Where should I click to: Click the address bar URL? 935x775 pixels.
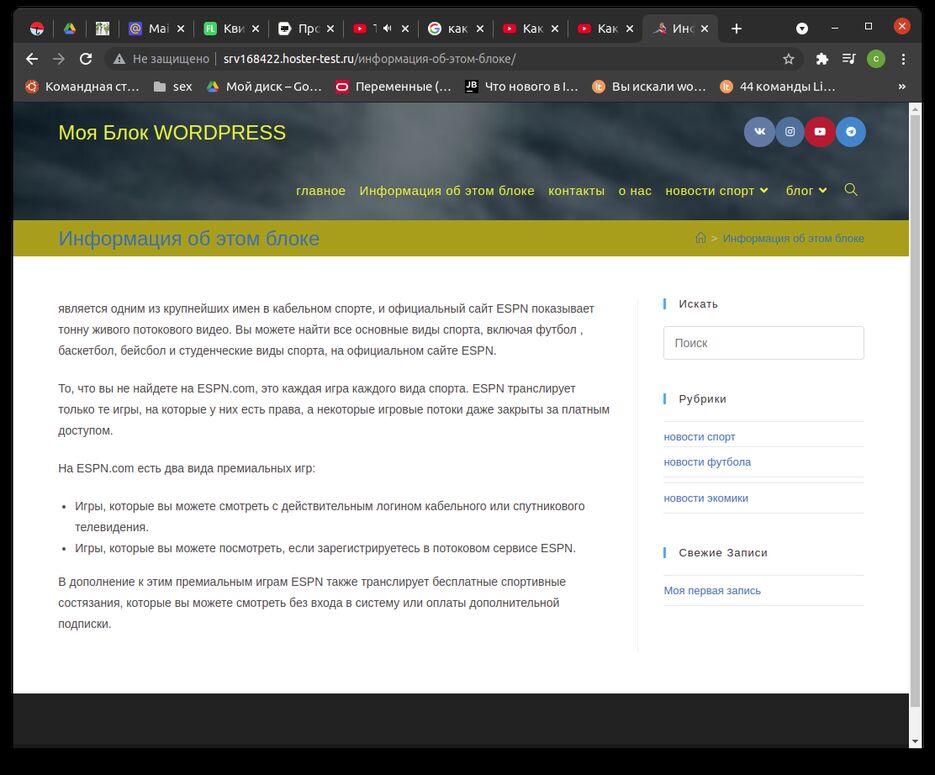click(369, 58)
